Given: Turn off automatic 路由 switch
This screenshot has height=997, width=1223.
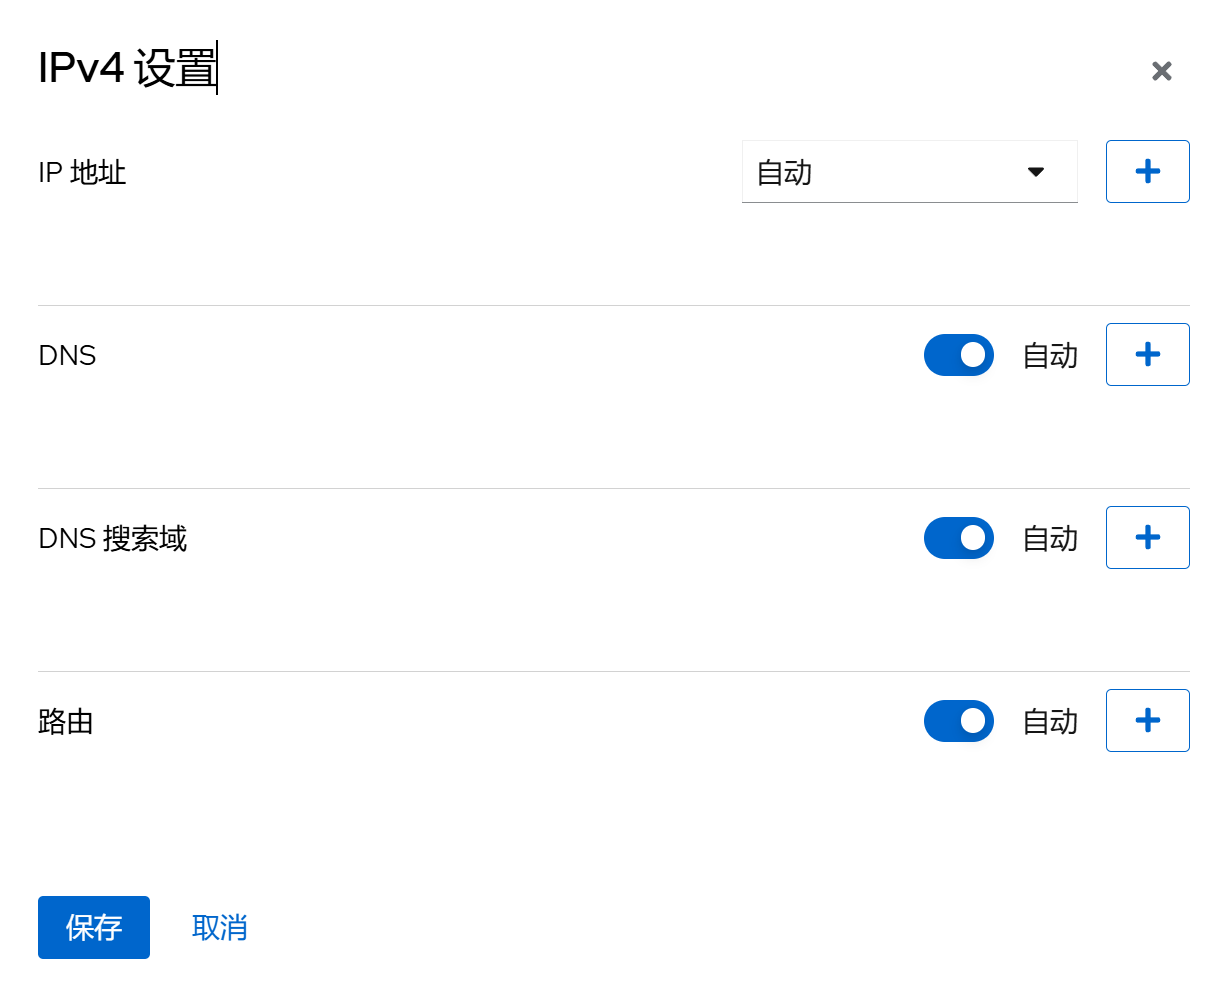Looking at the screenshot, I should [958, 721].
